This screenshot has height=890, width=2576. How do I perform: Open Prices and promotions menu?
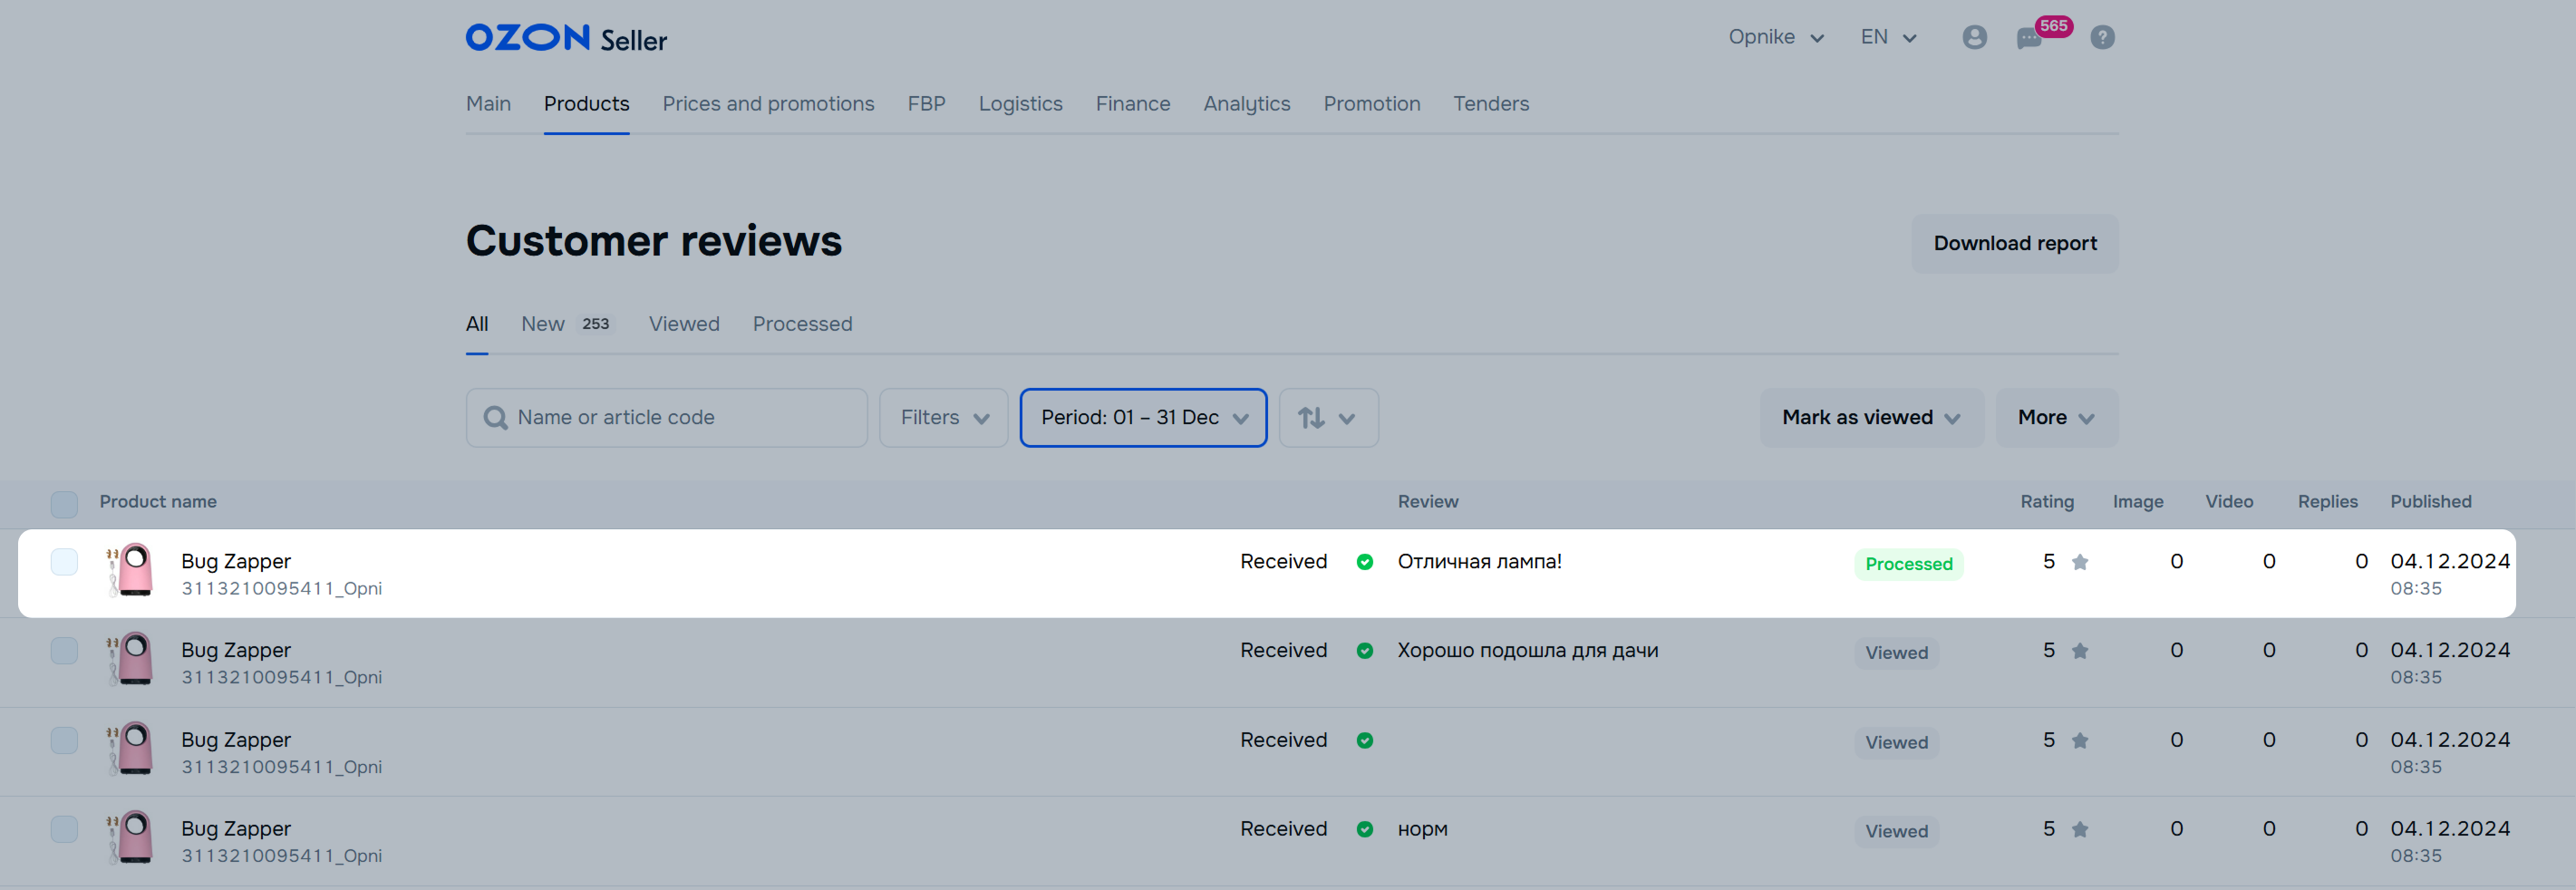(x=768, y=104)
